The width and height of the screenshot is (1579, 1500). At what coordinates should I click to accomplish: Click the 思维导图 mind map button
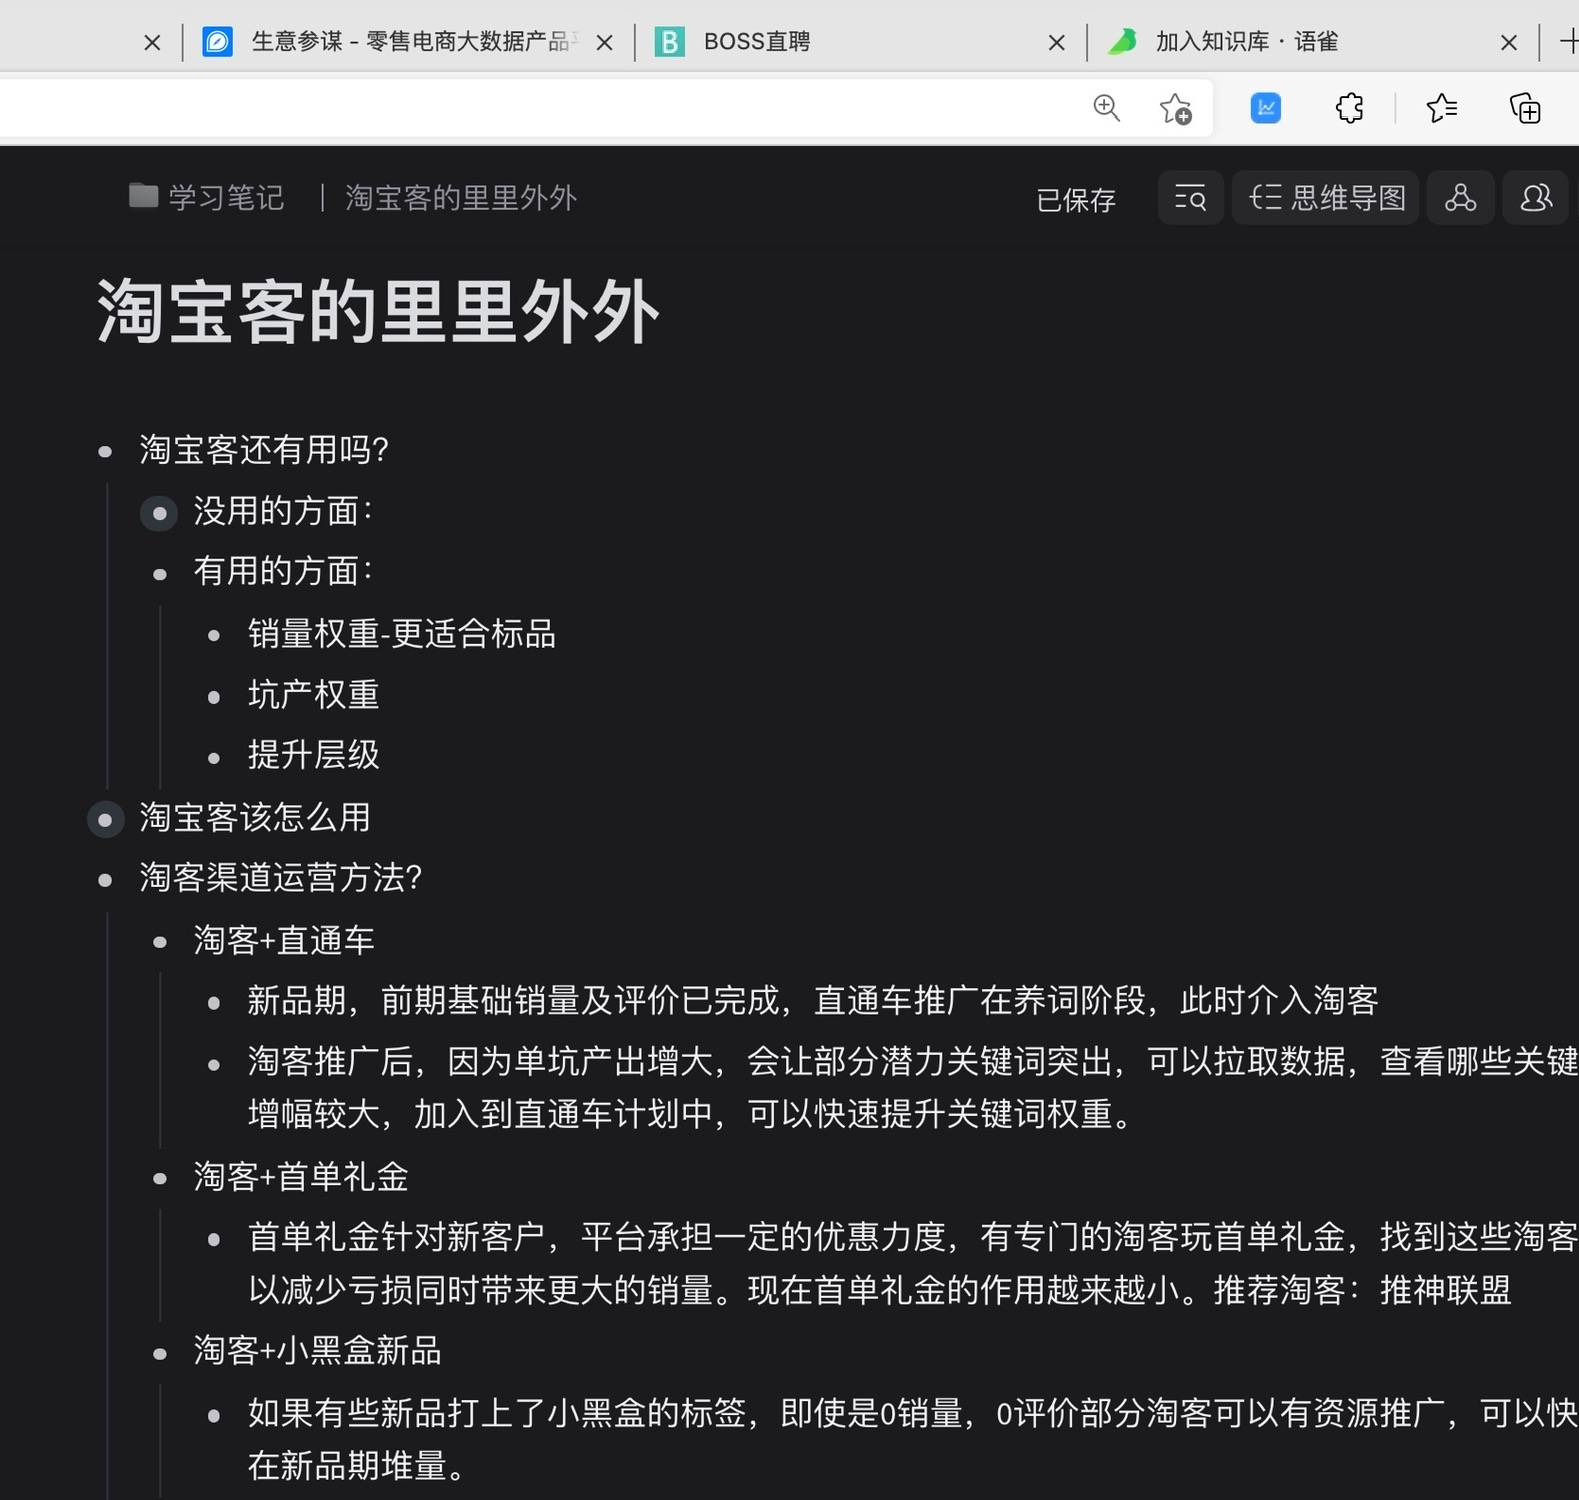(1326, 198)
